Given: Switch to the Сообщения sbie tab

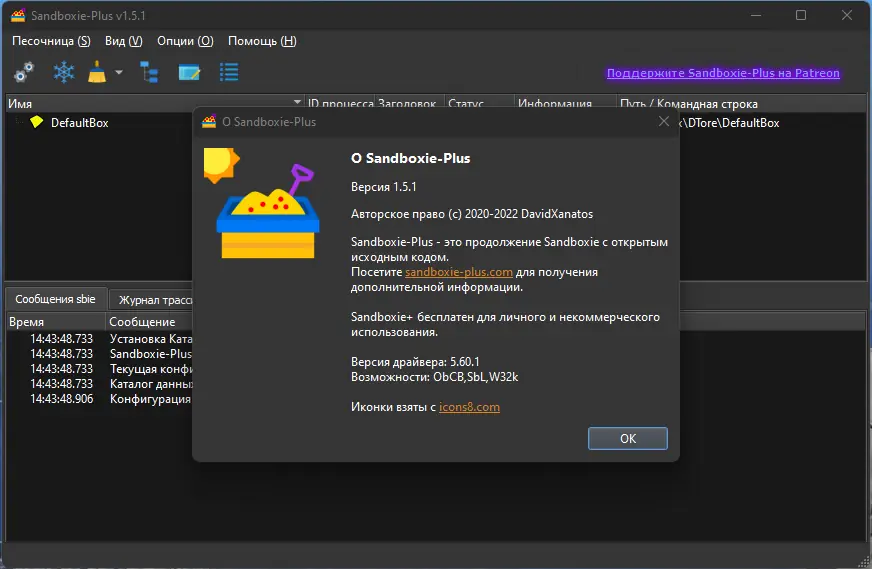Looking at the screenshot, I should [55, 299].
